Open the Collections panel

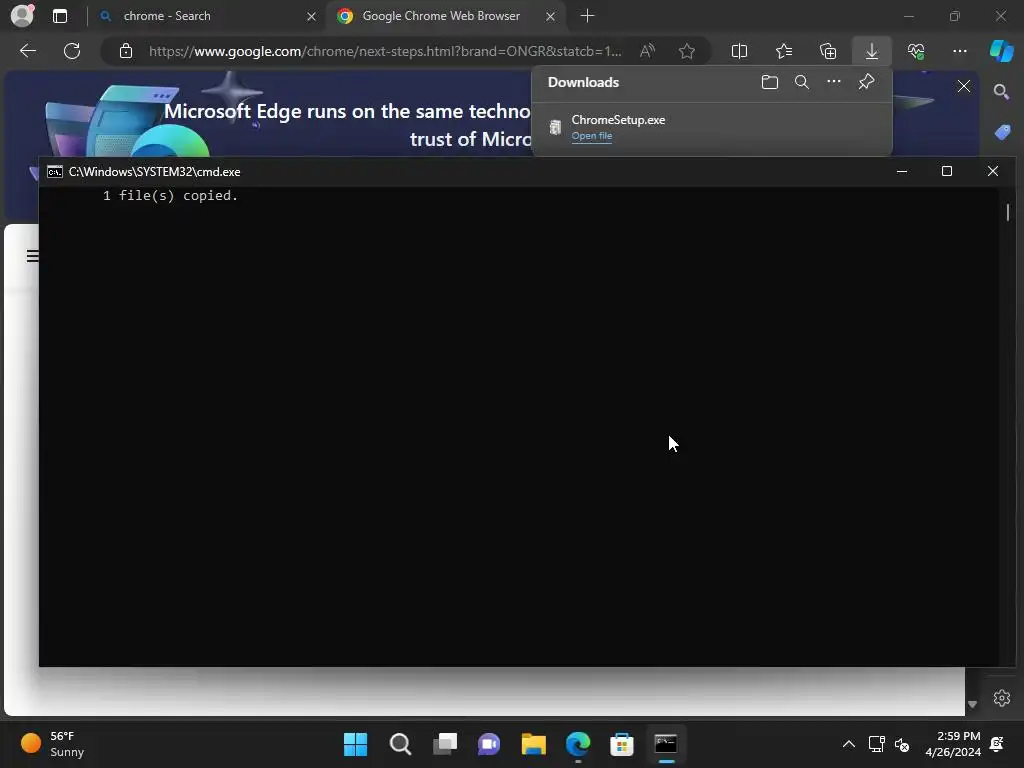(x=828, y=51)
